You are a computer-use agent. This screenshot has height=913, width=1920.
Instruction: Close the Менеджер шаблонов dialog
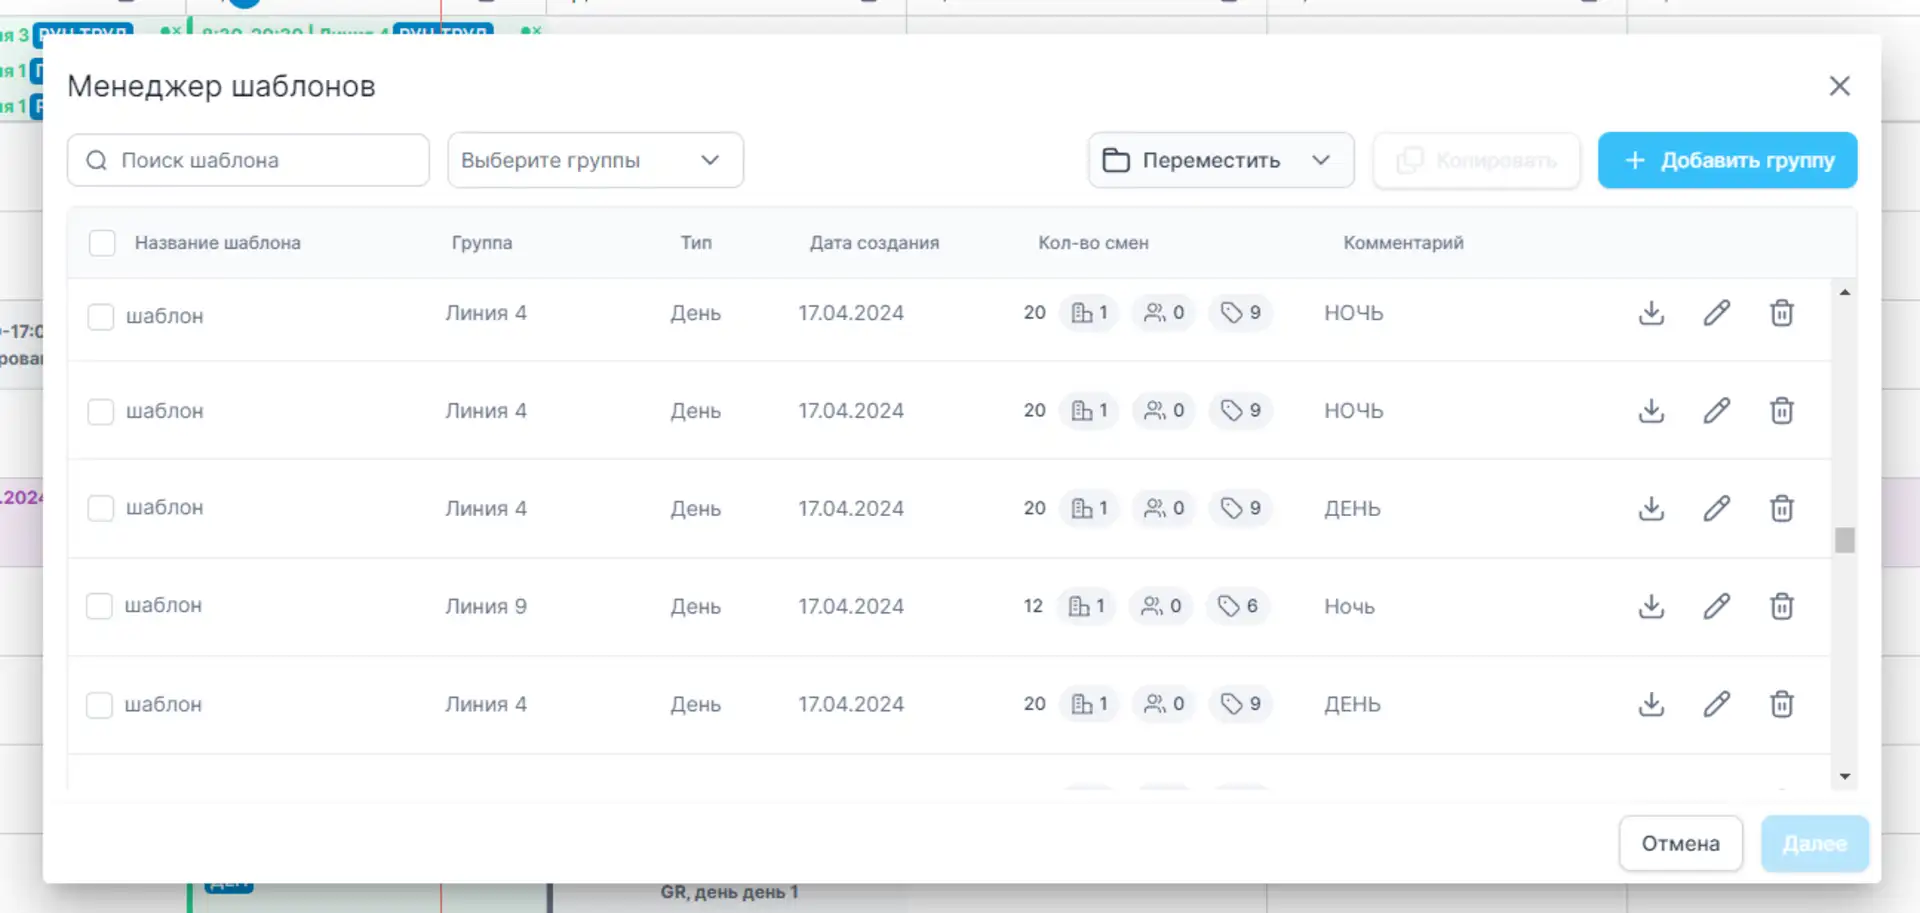[x=1840, y=86]
